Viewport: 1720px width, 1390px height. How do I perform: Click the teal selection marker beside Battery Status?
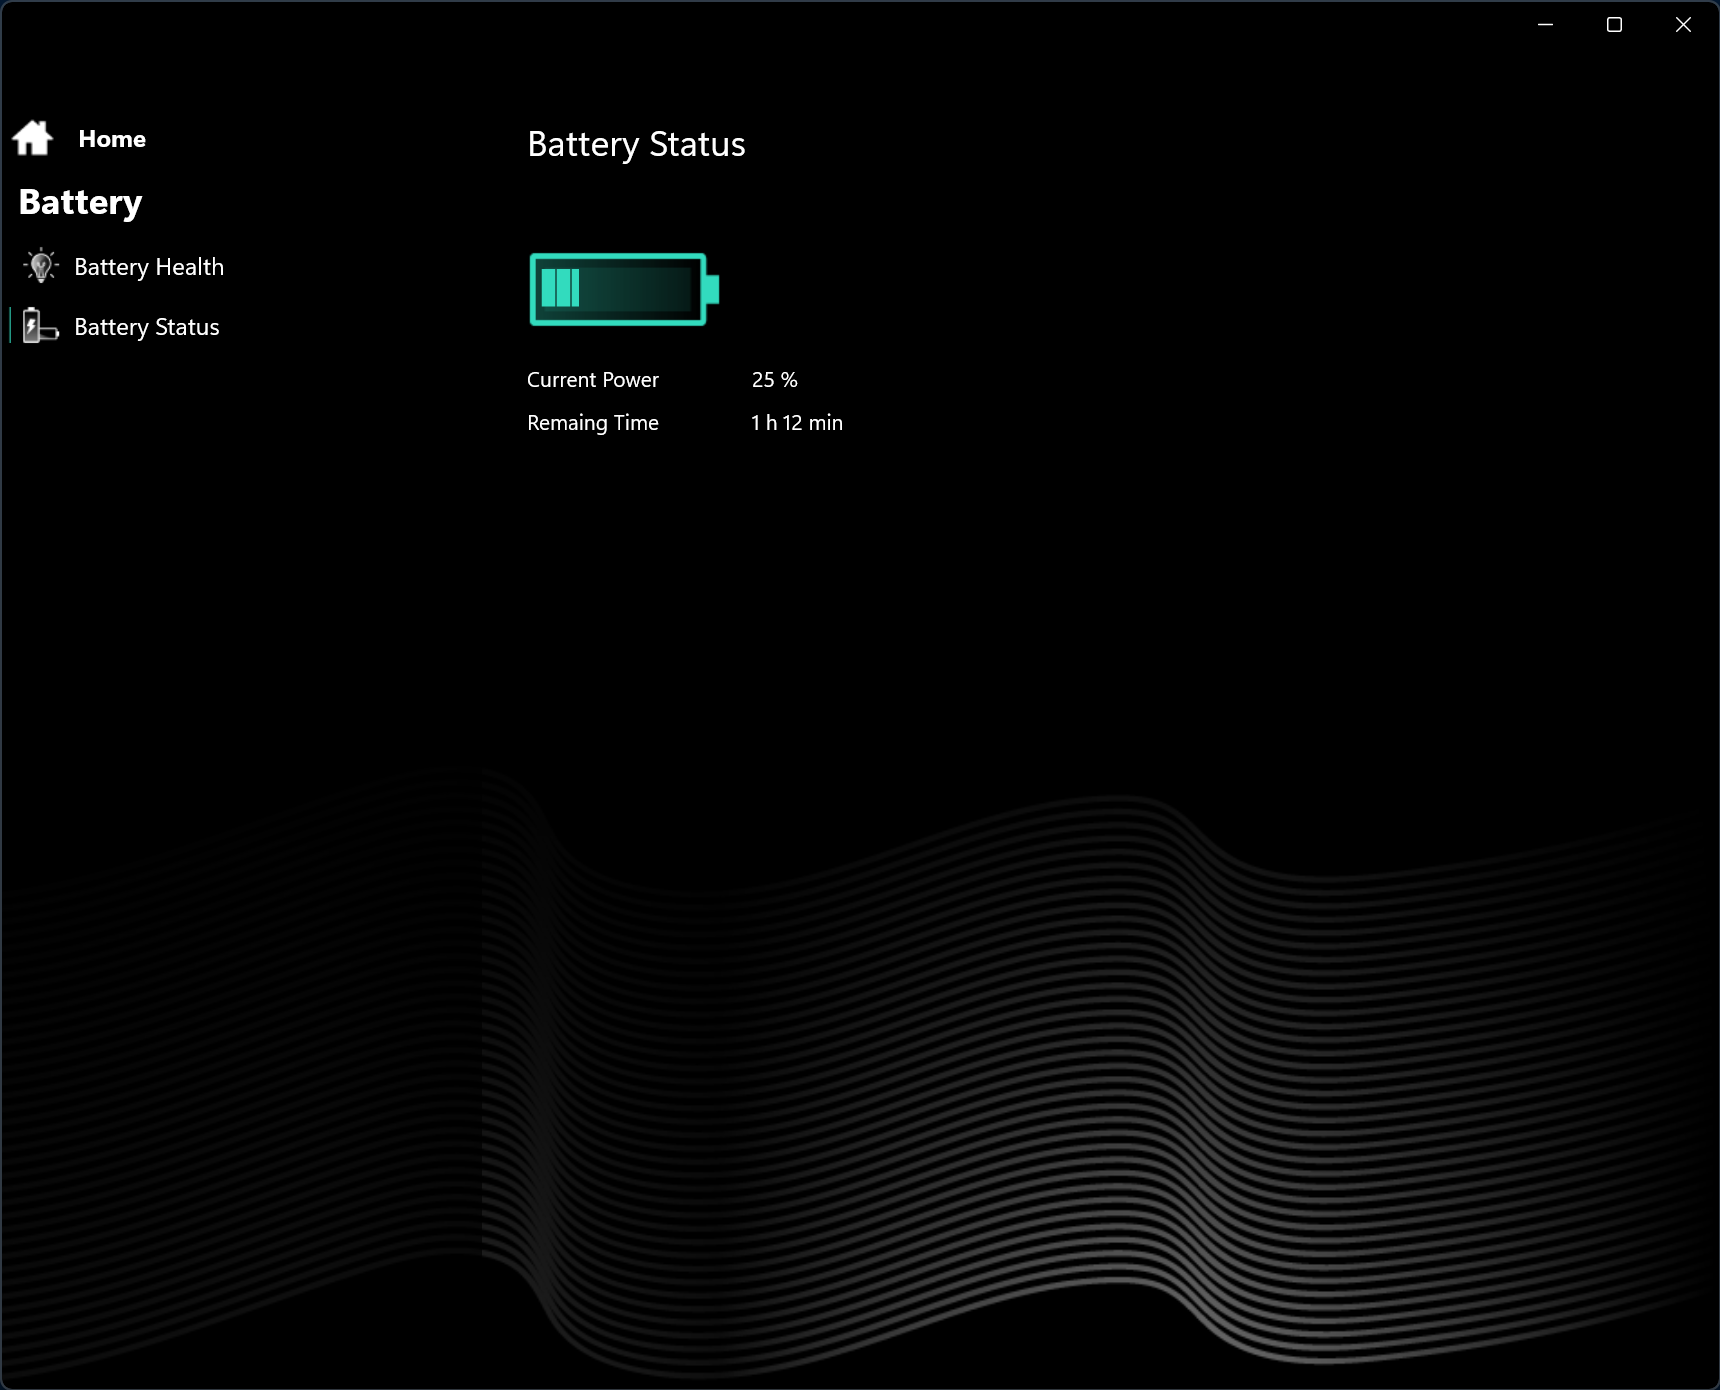[10, 326]
